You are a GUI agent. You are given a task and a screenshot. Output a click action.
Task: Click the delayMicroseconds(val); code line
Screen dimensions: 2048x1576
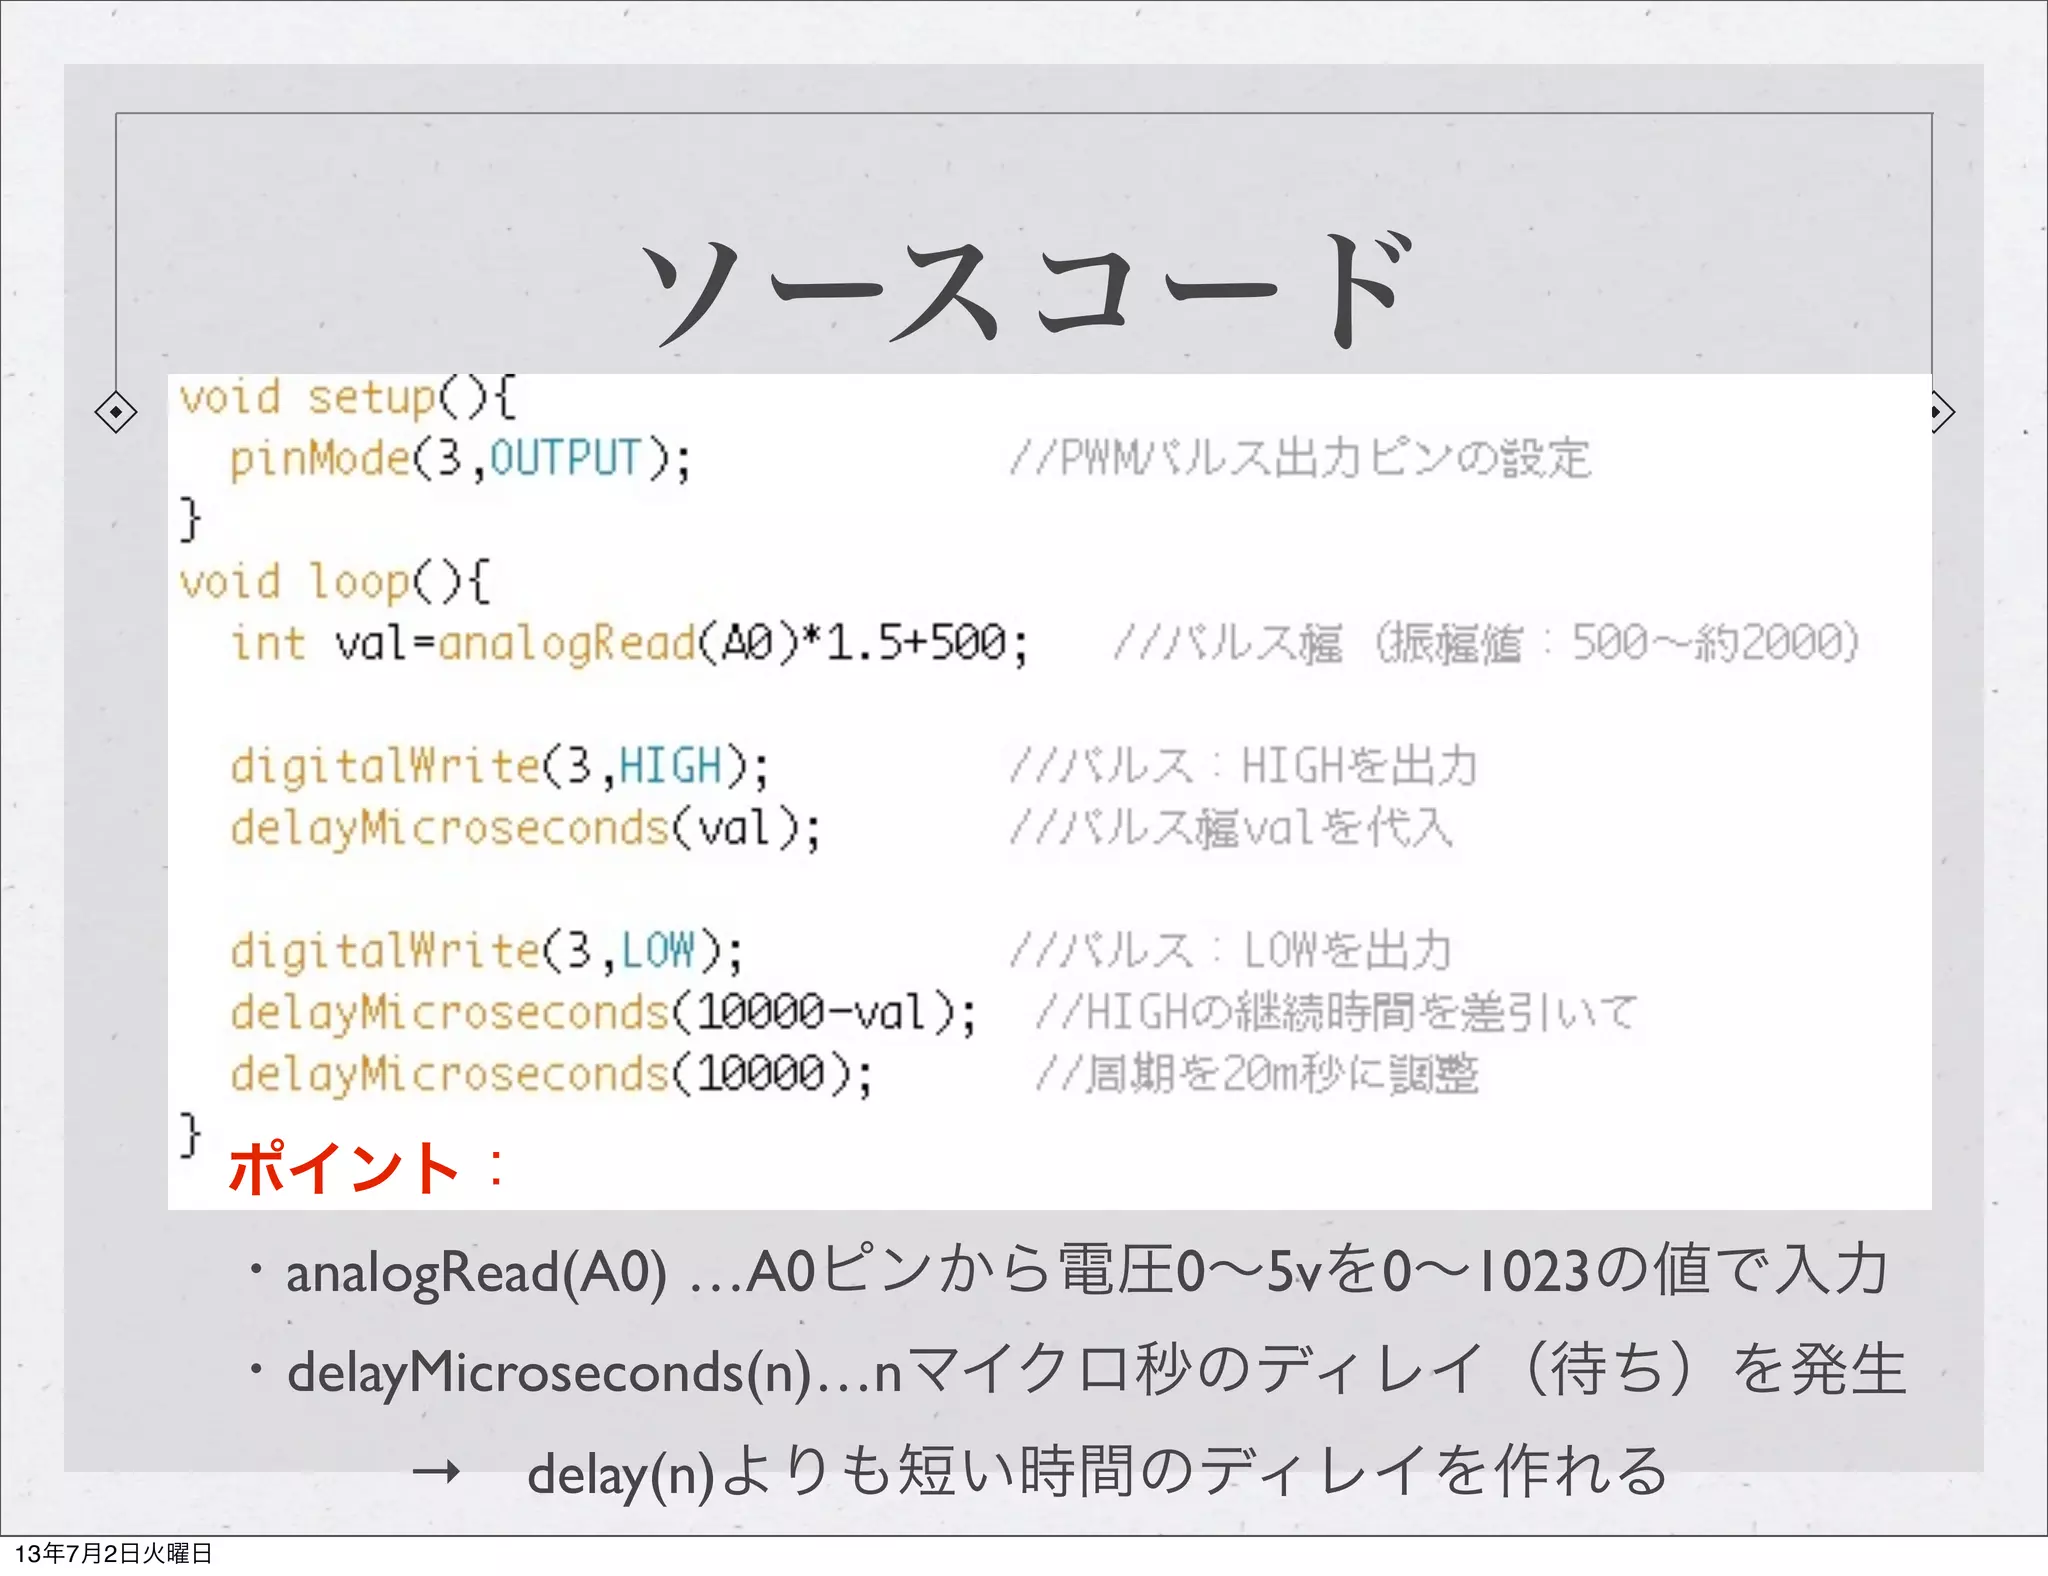click(x=525, y=829)
